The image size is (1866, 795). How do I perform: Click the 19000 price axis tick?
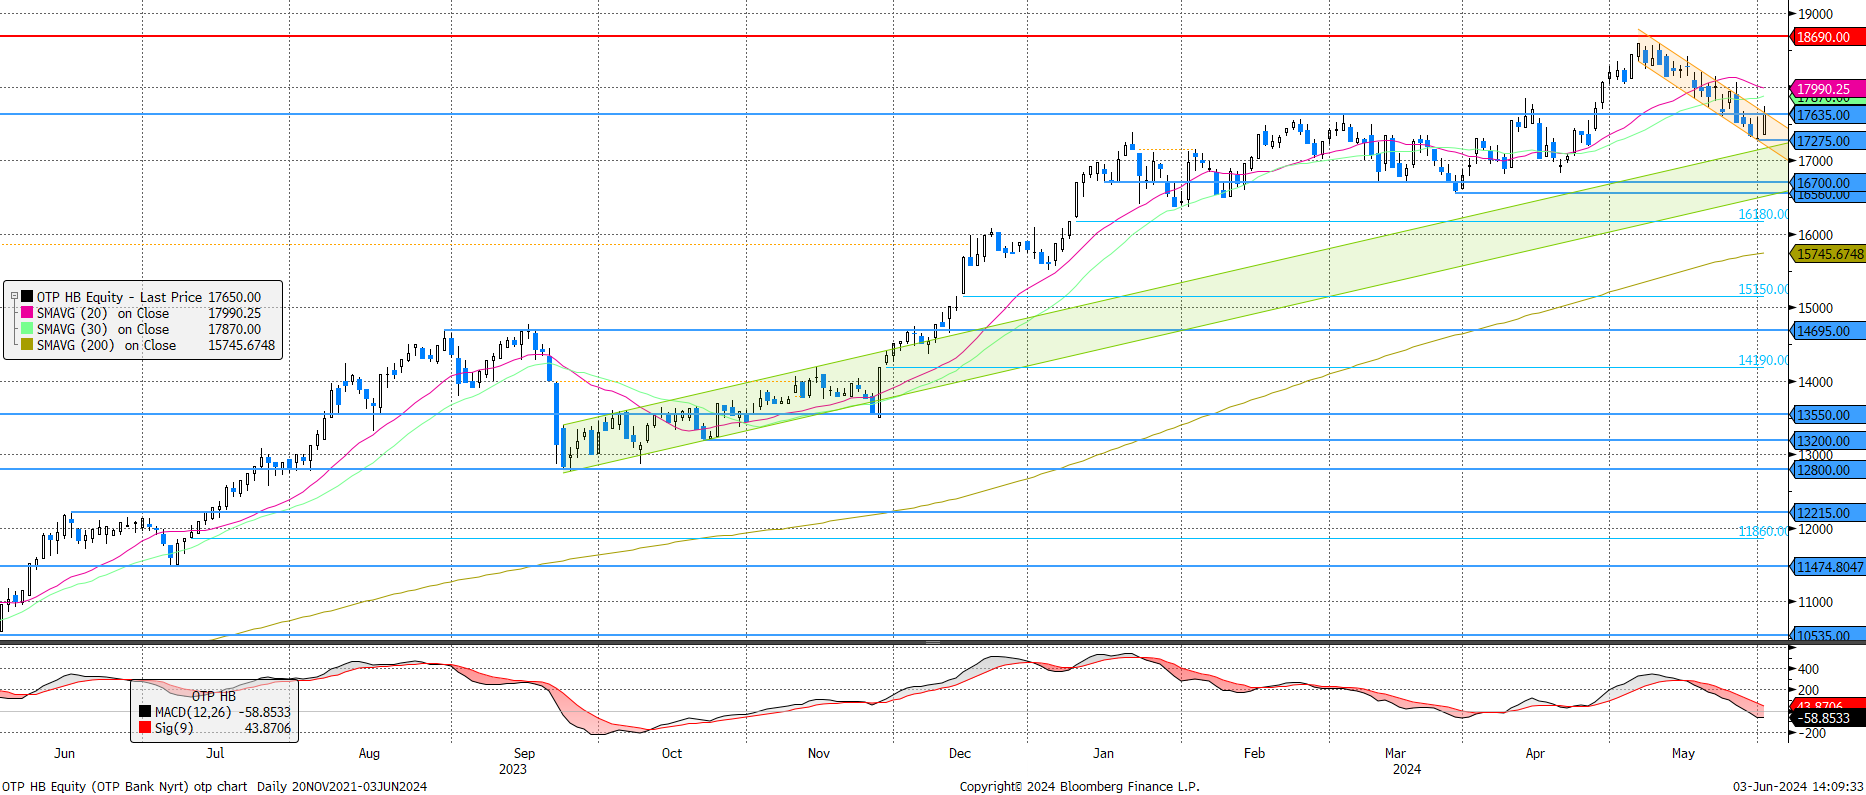[x=1816, y=14]
